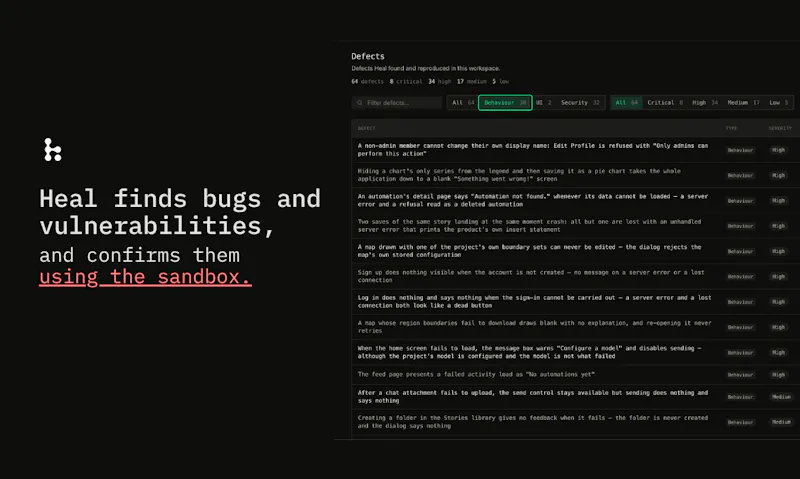Click the DEFECT column header
The width and height of the screenshot is (800, 479).
pyautogui.click(x=366, y=129)
